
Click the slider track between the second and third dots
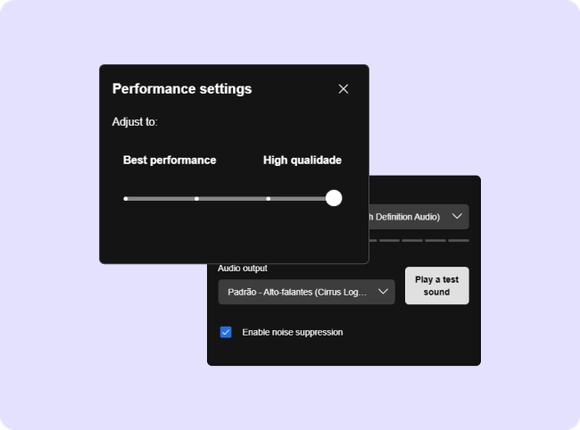pos(232,199)
